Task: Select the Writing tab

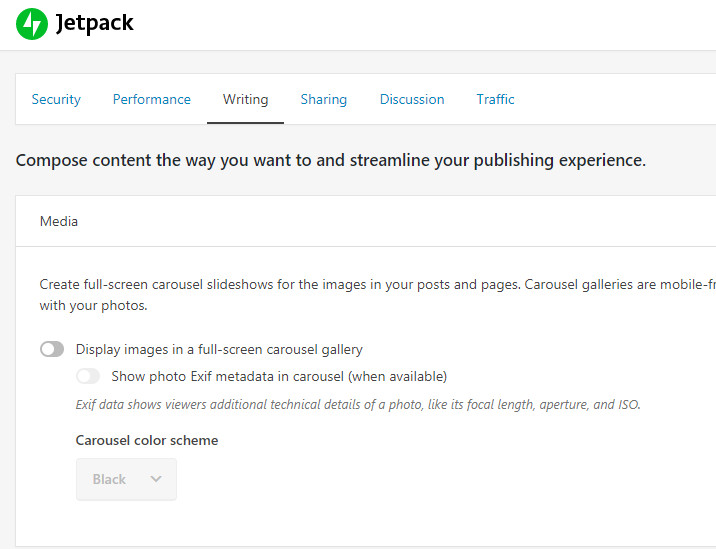Action: click(245, 99)
